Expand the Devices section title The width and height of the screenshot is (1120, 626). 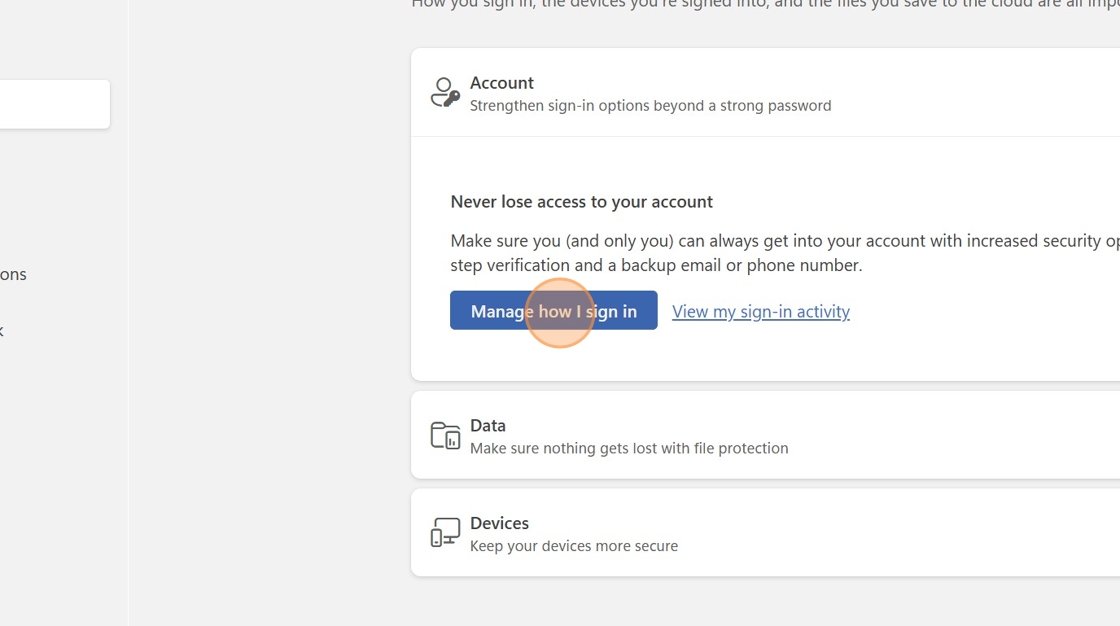pos(499,523)
